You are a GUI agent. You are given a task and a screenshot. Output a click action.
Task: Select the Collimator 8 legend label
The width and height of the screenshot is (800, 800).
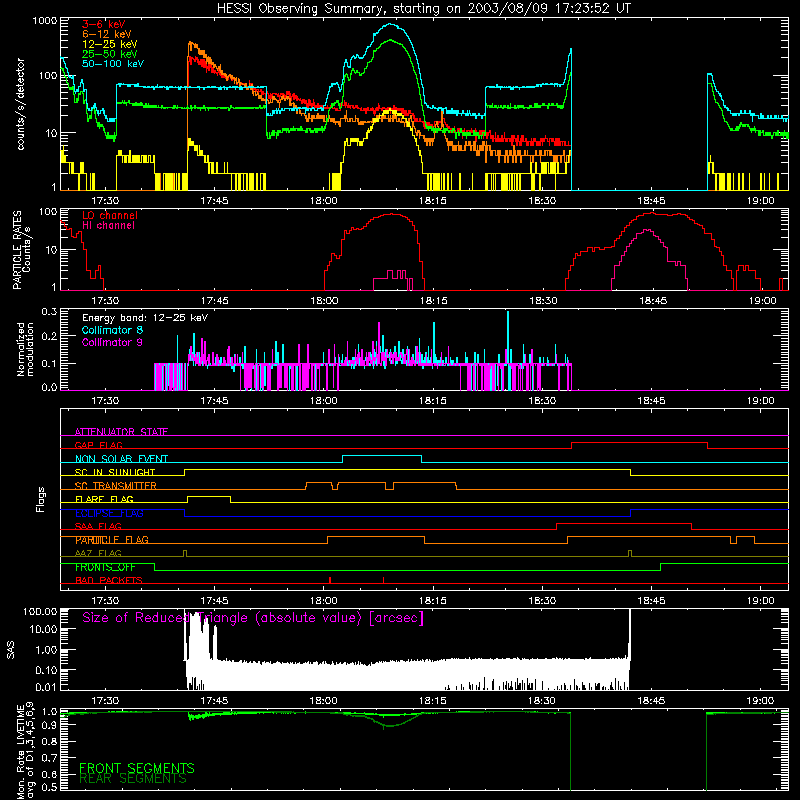tap(112, 330)
